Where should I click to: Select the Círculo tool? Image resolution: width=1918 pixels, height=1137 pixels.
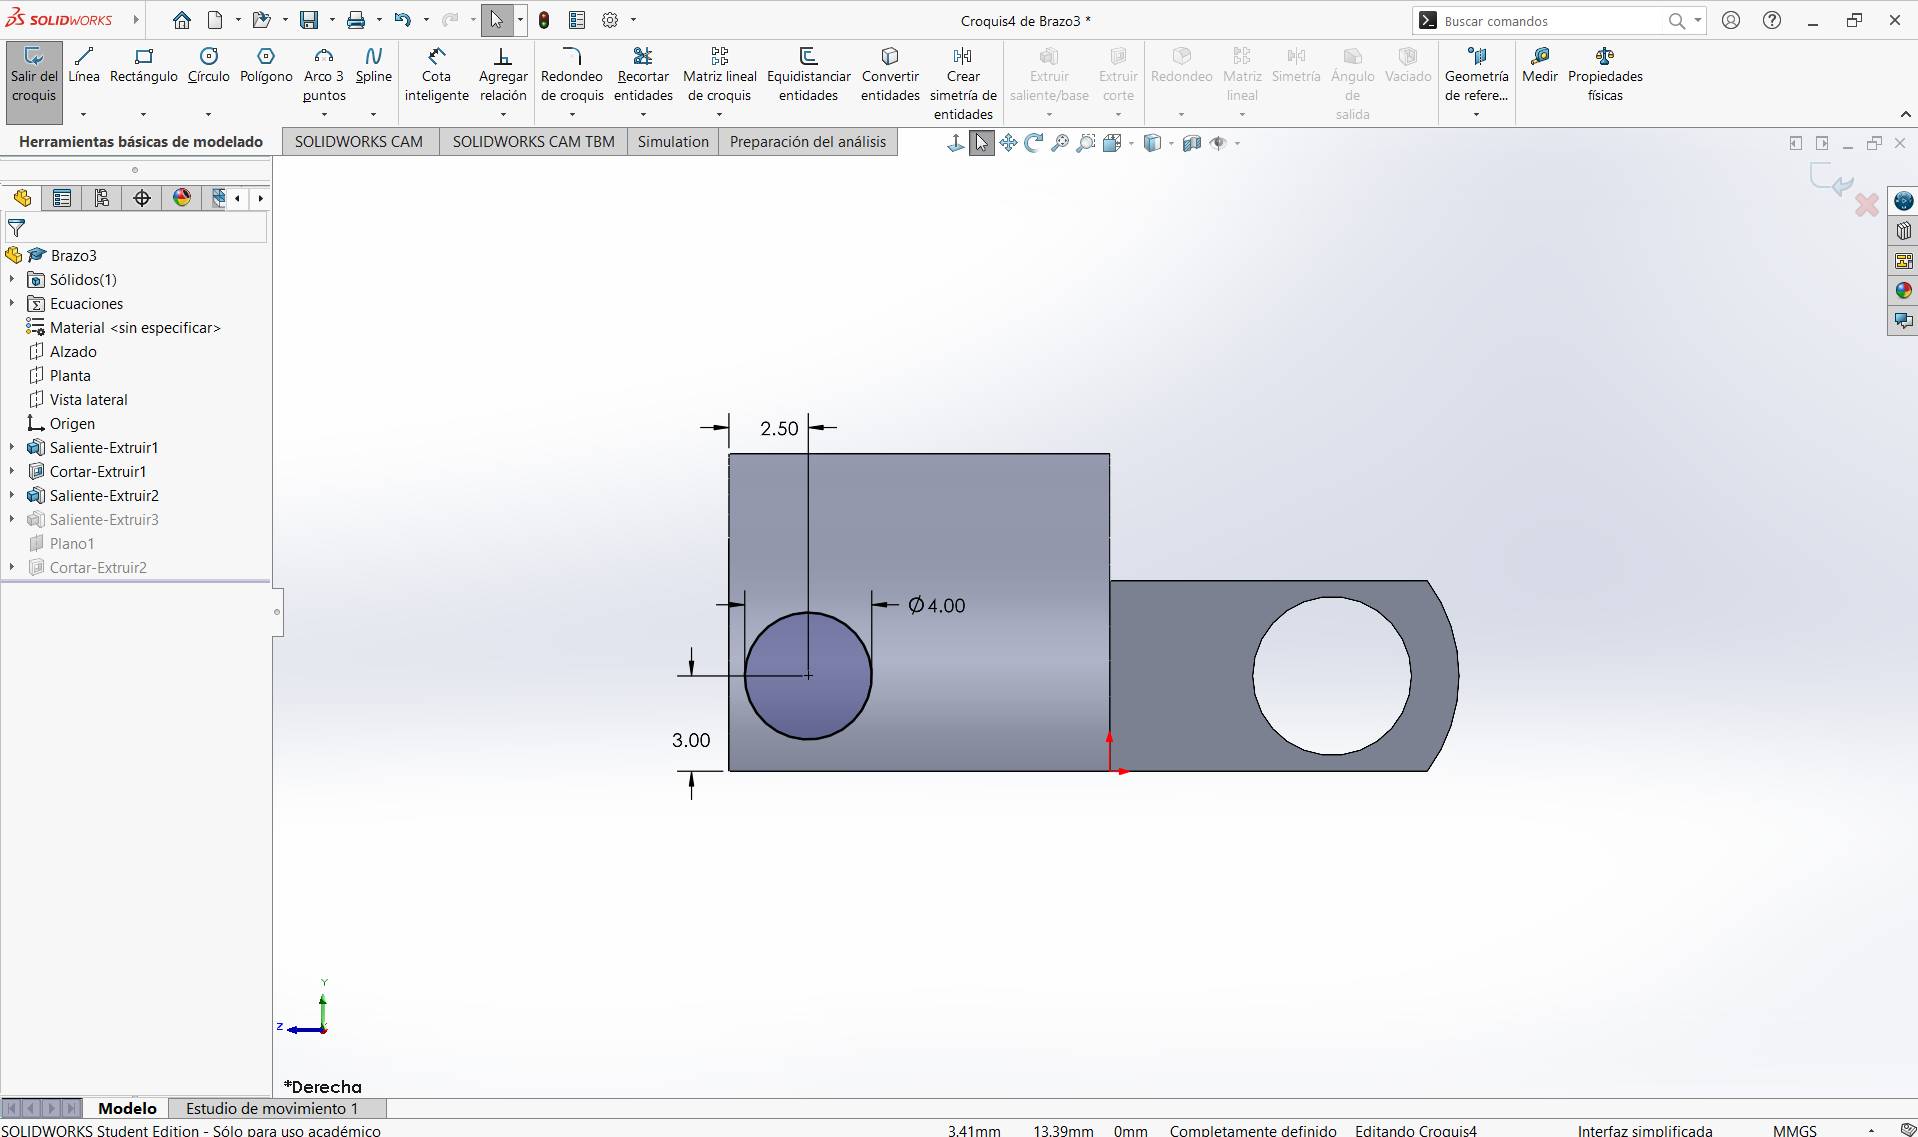click(208, 65)
